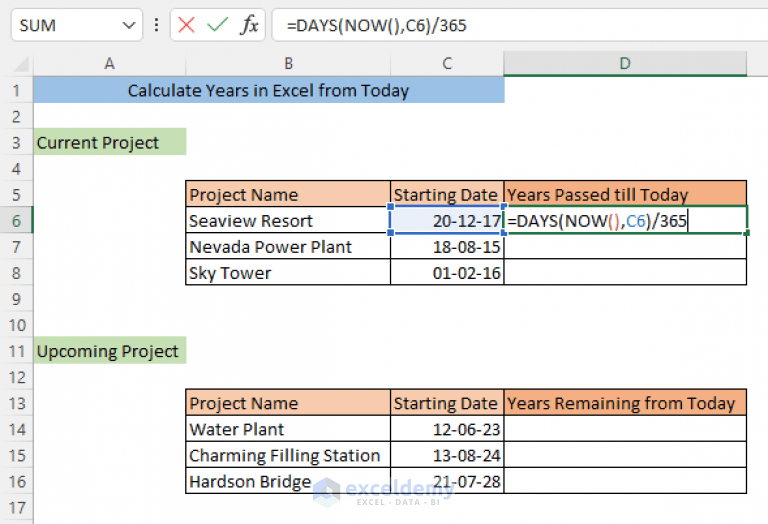Viewport: 768px width, 524px height.
Task: Click the cell being edited with =DAYS formula
Action: pyautogui.click(x=625, y=221)
